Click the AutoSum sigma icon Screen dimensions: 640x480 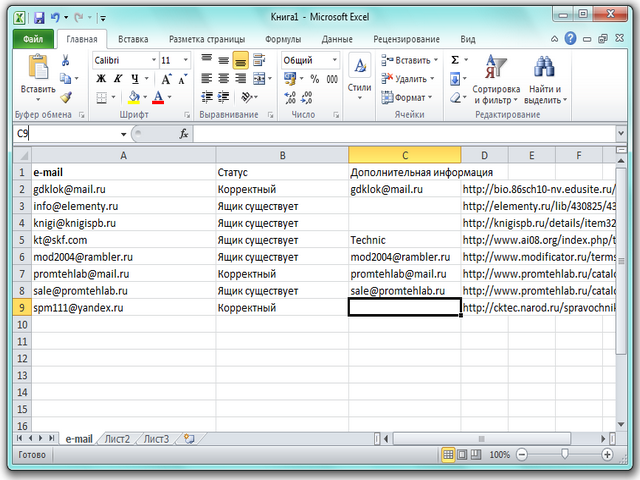point(455,60)
